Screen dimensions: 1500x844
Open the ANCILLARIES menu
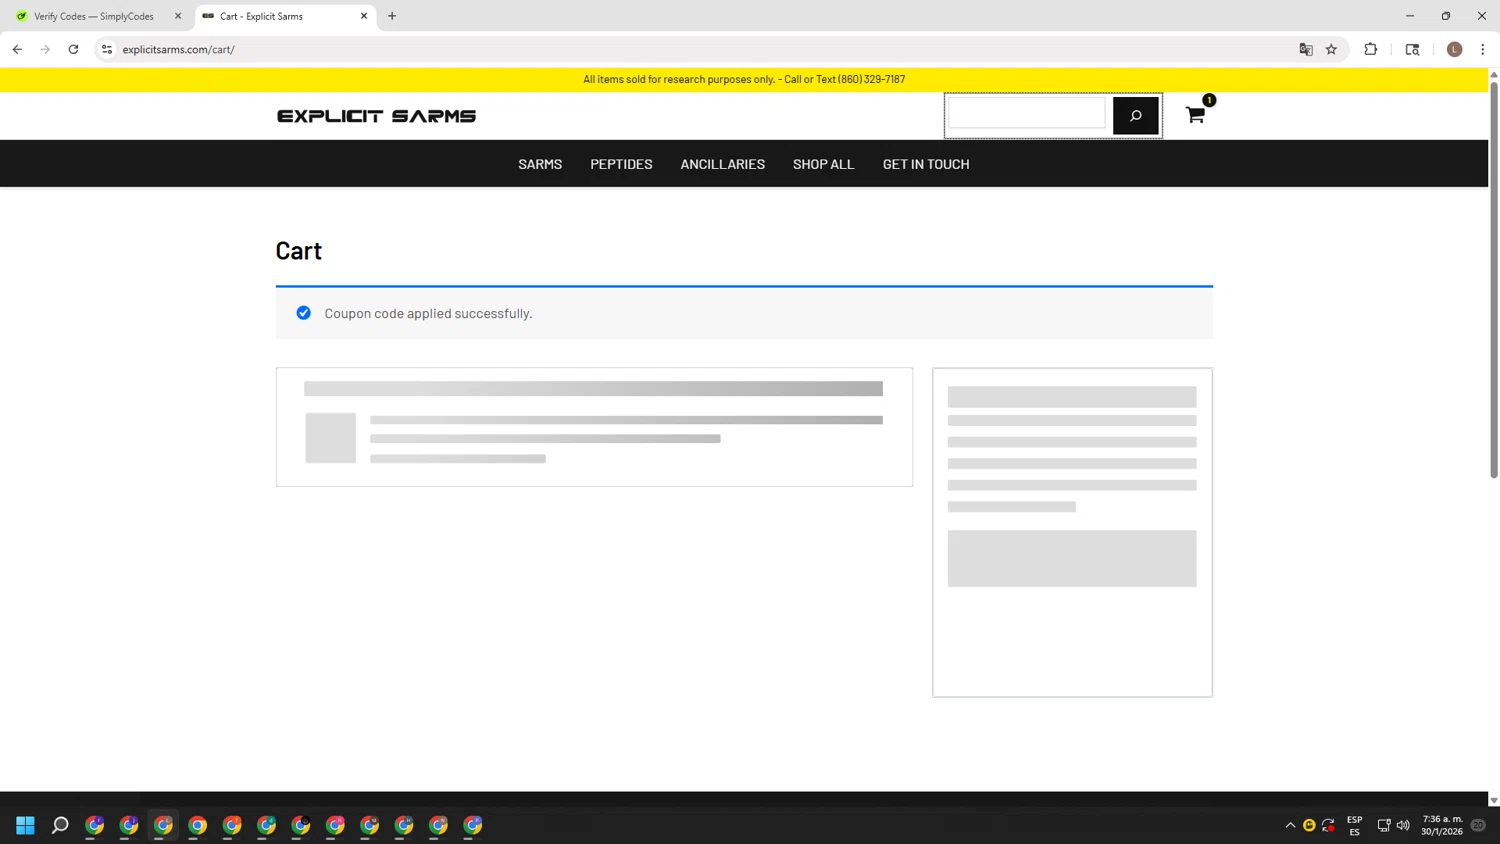point(723,164)
